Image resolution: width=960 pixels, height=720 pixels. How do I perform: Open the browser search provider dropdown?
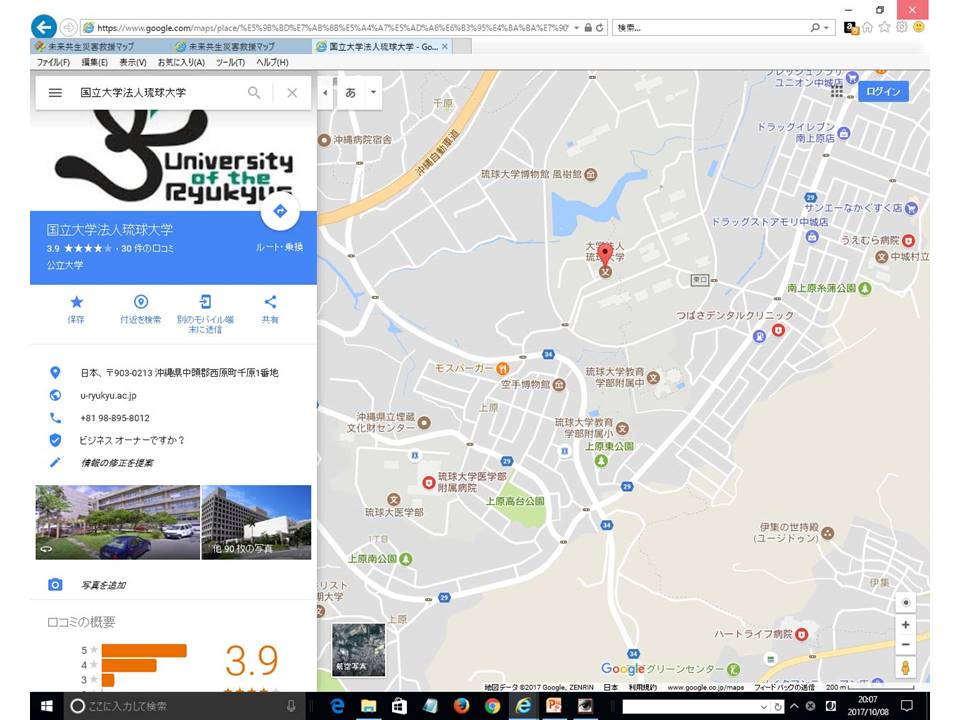[x=826, y=28]
